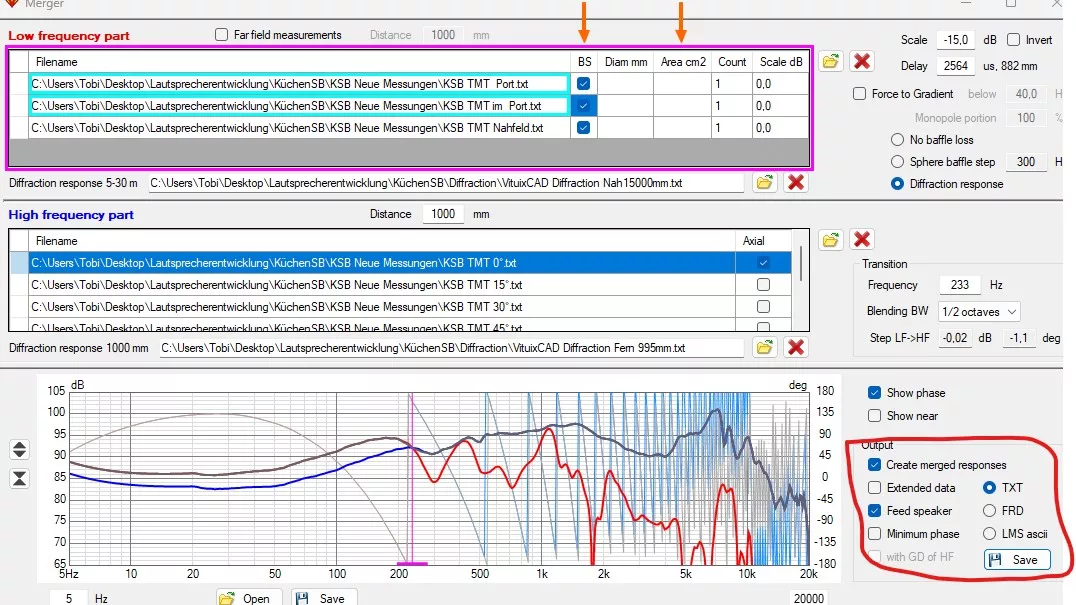Enable Far field measurements checkbox

222,35
